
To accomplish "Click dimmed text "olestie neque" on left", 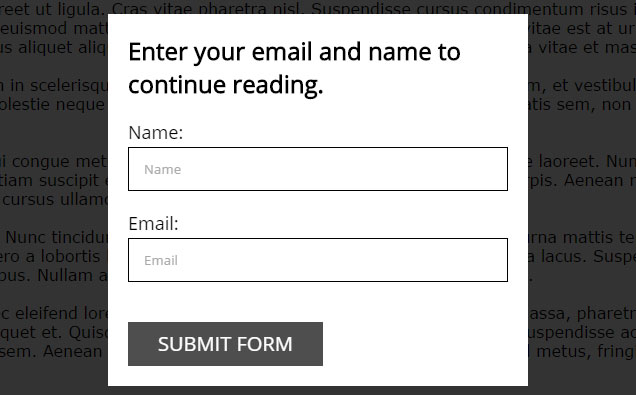I will click(x=54, y=104).
